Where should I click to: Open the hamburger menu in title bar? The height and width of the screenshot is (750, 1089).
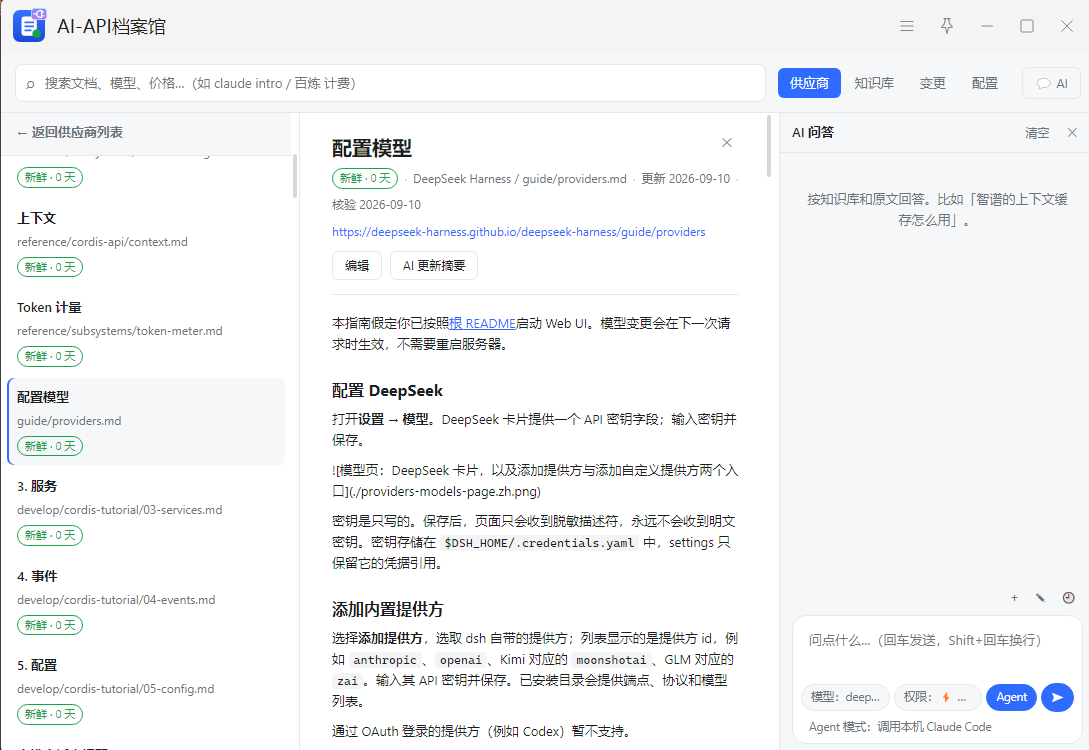tap(906, 26)
